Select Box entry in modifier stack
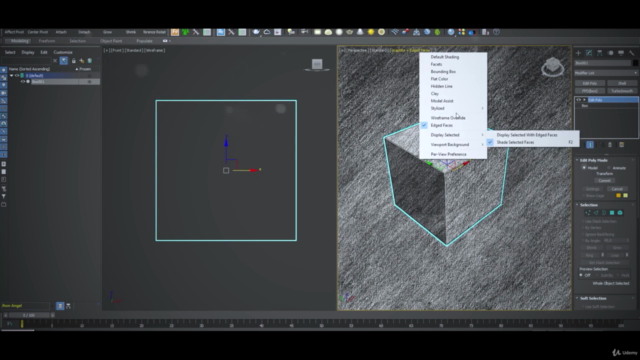This screenshot has height=360, width=640. pos(584,106)
